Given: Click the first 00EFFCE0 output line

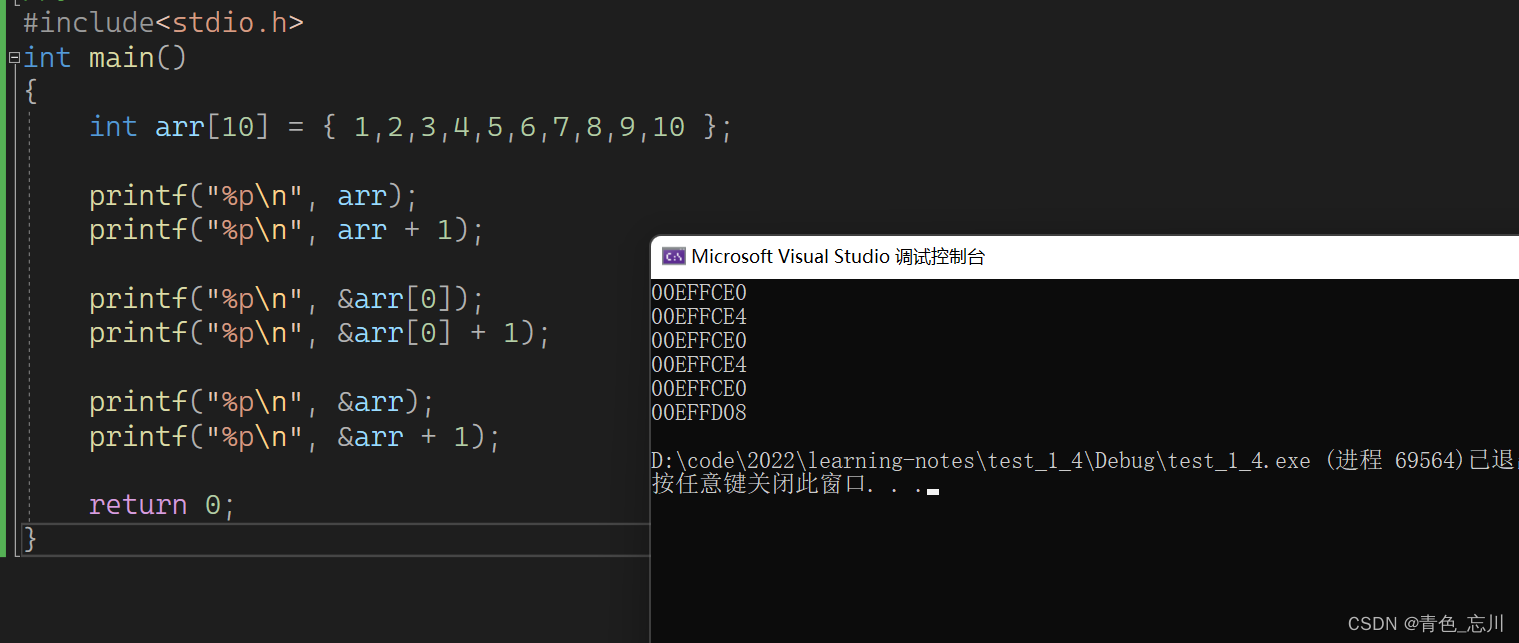Looking at the screenshot, I should click(x=699, y=293).
